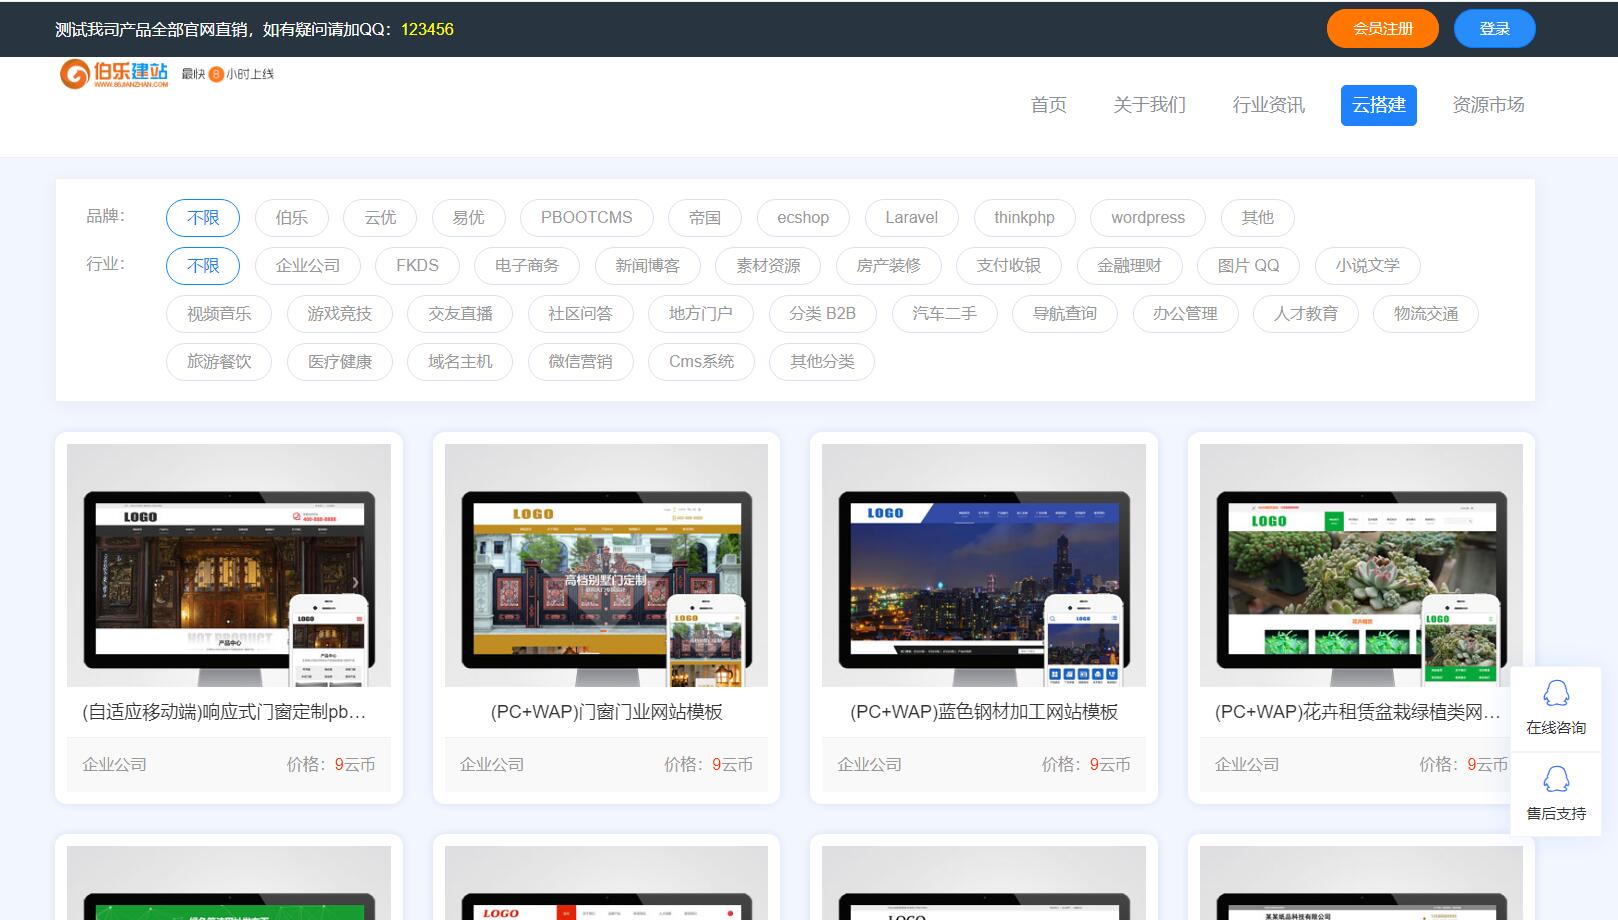Viewport: 1618px width, 920px height.
Task: Click the 会员注册 button
Action: point(1383,29)
